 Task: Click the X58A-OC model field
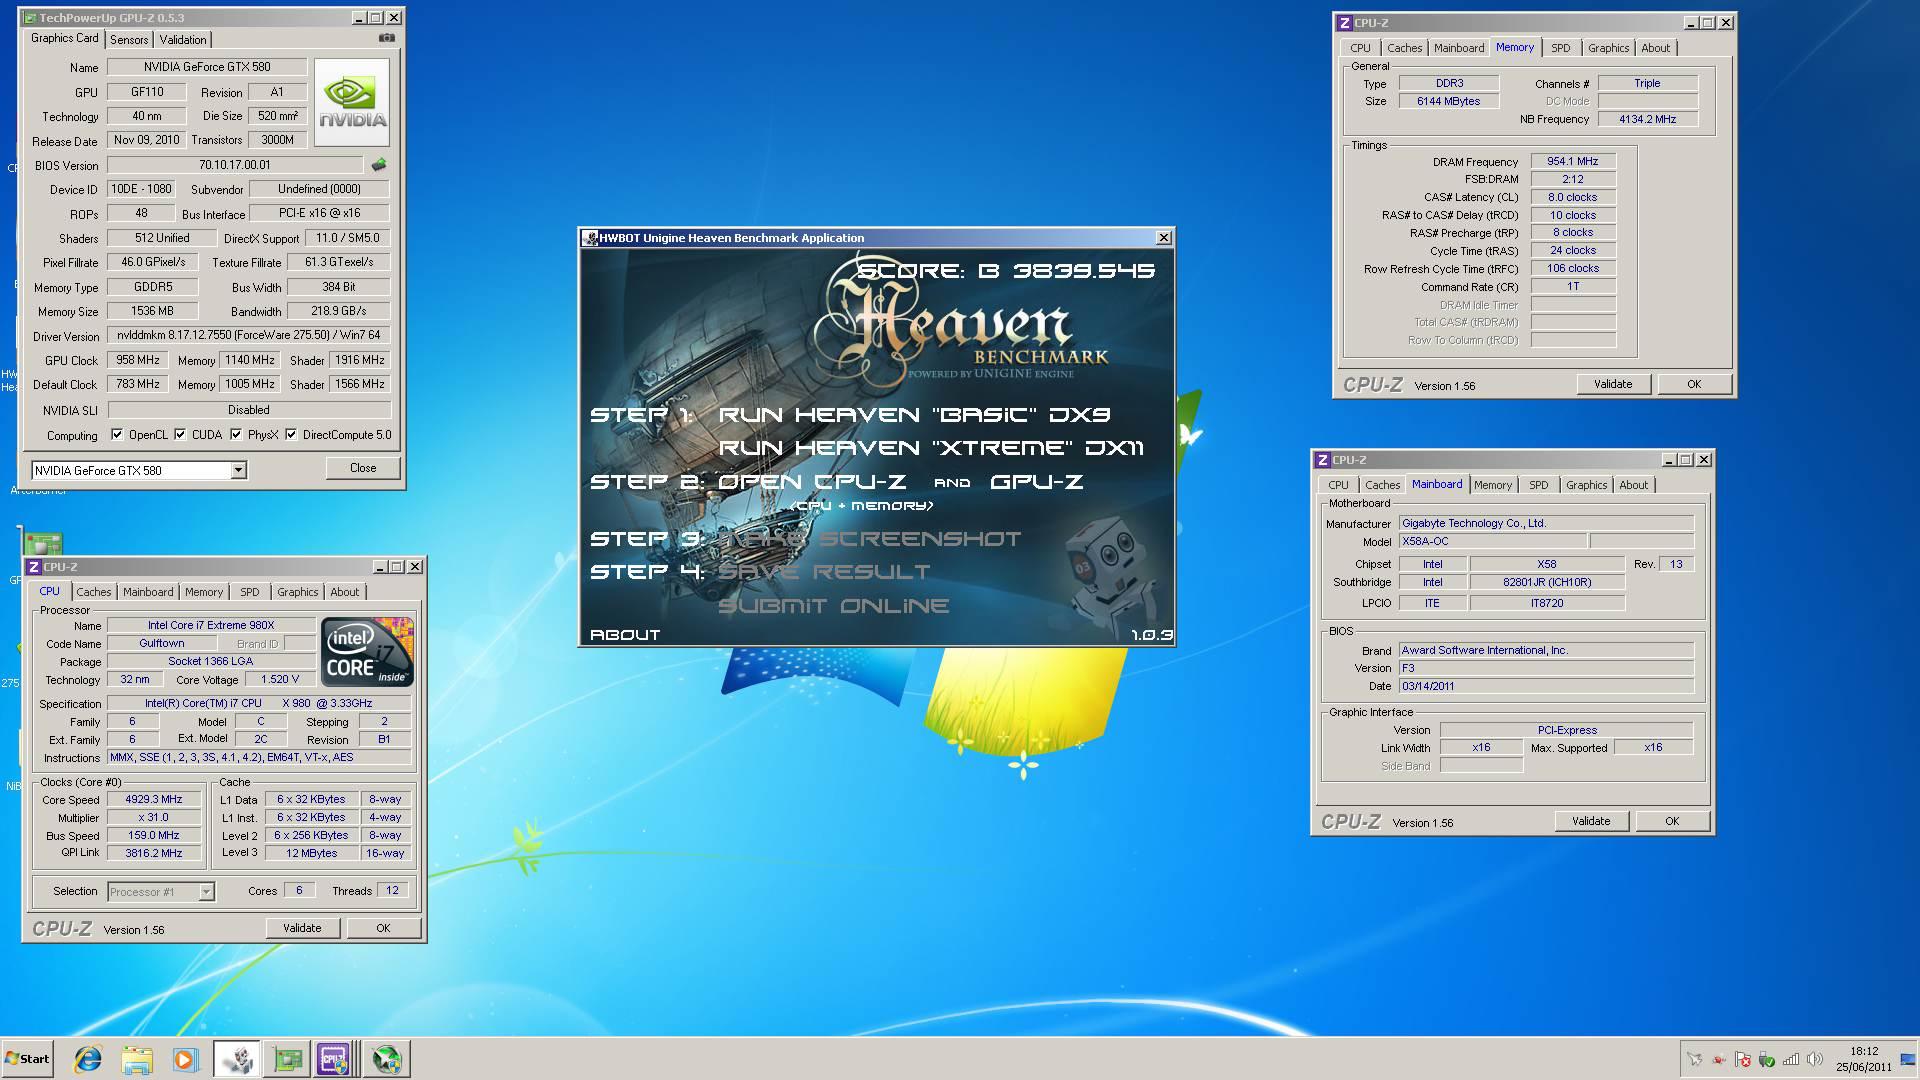point(1492,541)
